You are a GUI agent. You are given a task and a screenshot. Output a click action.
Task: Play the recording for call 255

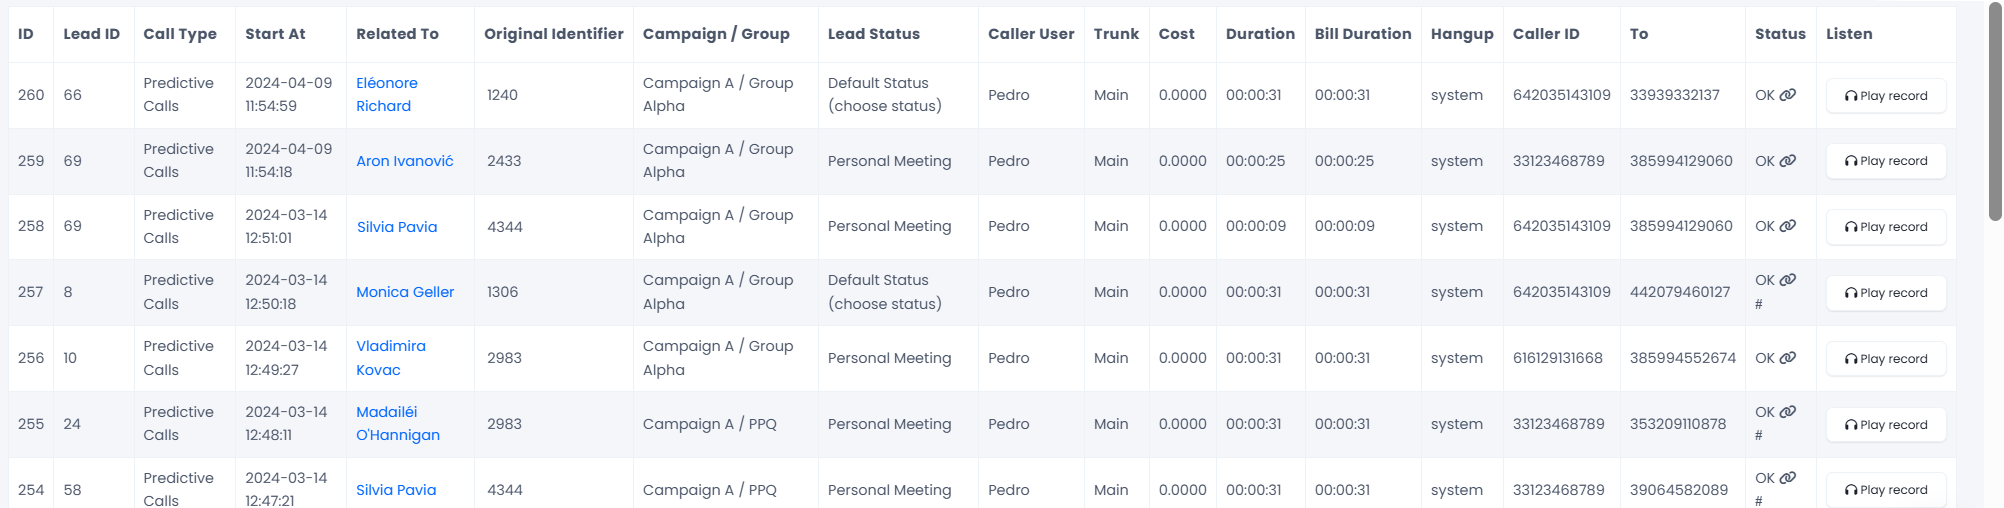1885,425
